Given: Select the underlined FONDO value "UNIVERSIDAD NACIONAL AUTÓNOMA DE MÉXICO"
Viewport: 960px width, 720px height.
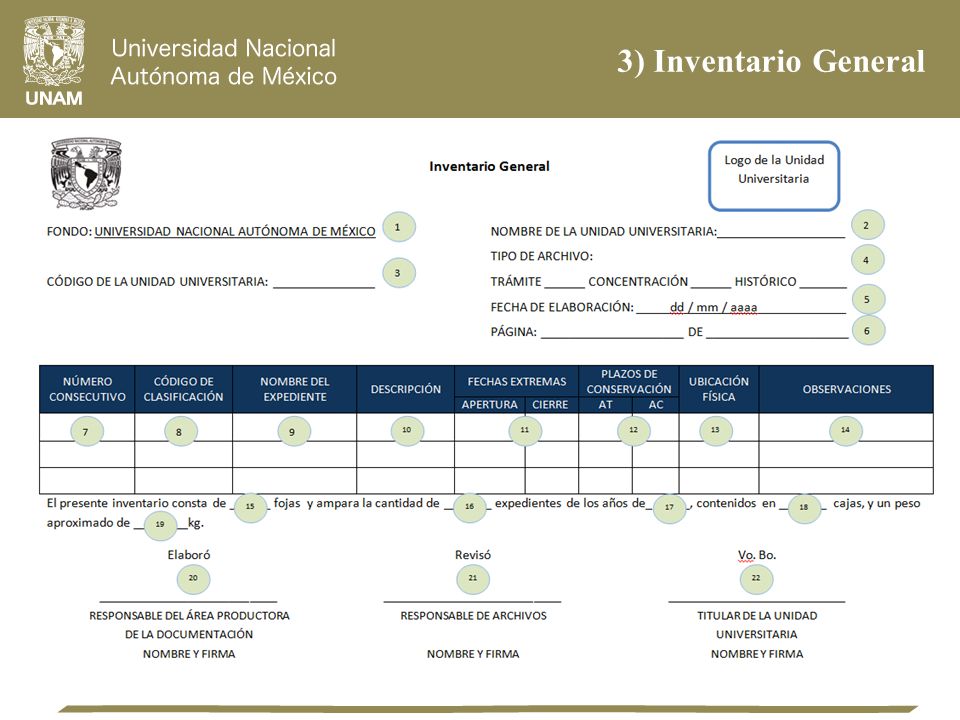Looking at the screenshot, I should click(235, 231).
